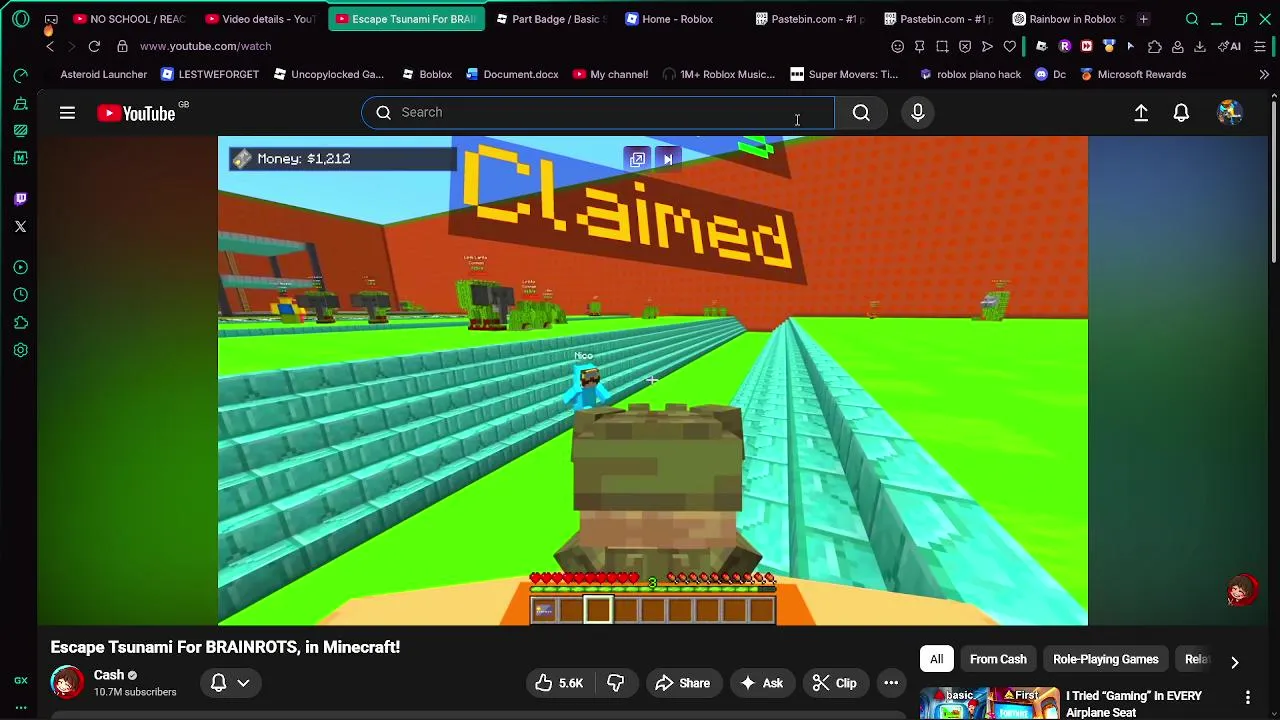1280x720 pixels.
Task: Open LESTWEFORGET bookmark
Action: pyautogui.click(x=209, y=74)
